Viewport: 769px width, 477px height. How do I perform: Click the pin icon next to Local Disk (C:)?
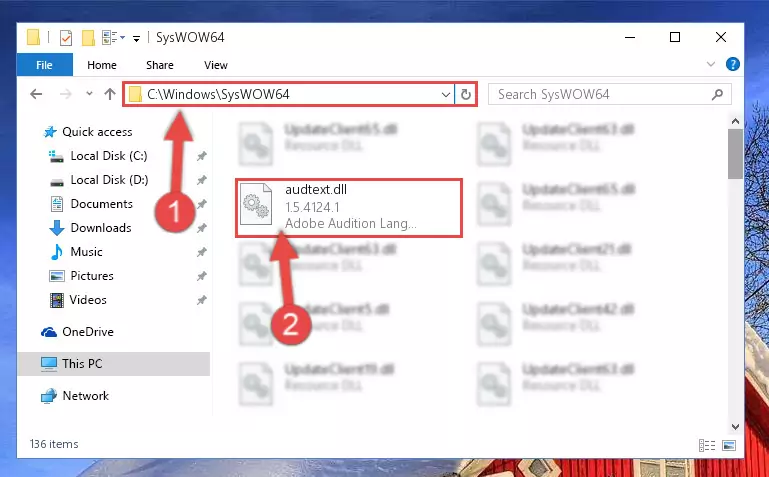click(x=202, y=156)
